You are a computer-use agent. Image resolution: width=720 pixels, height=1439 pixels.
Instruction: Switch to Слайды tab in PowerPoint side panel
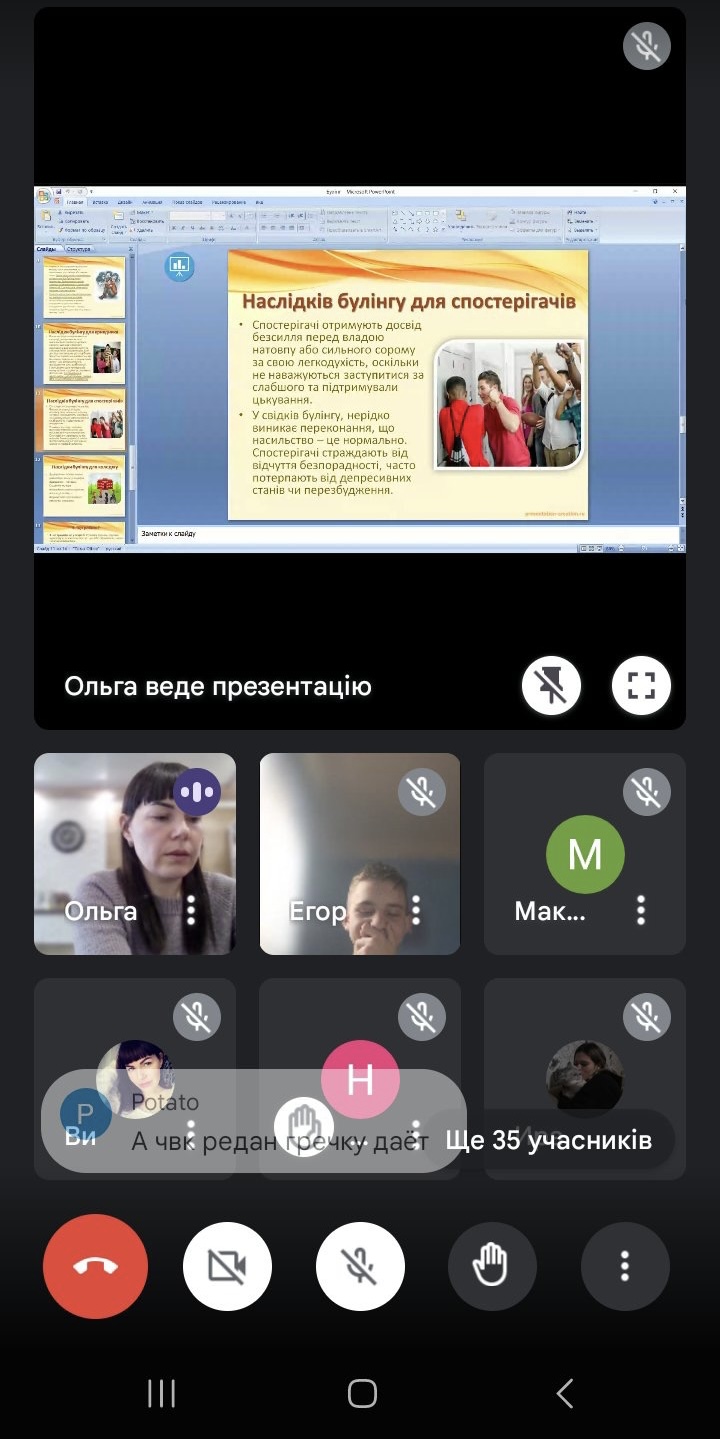[x=48, y=249]
